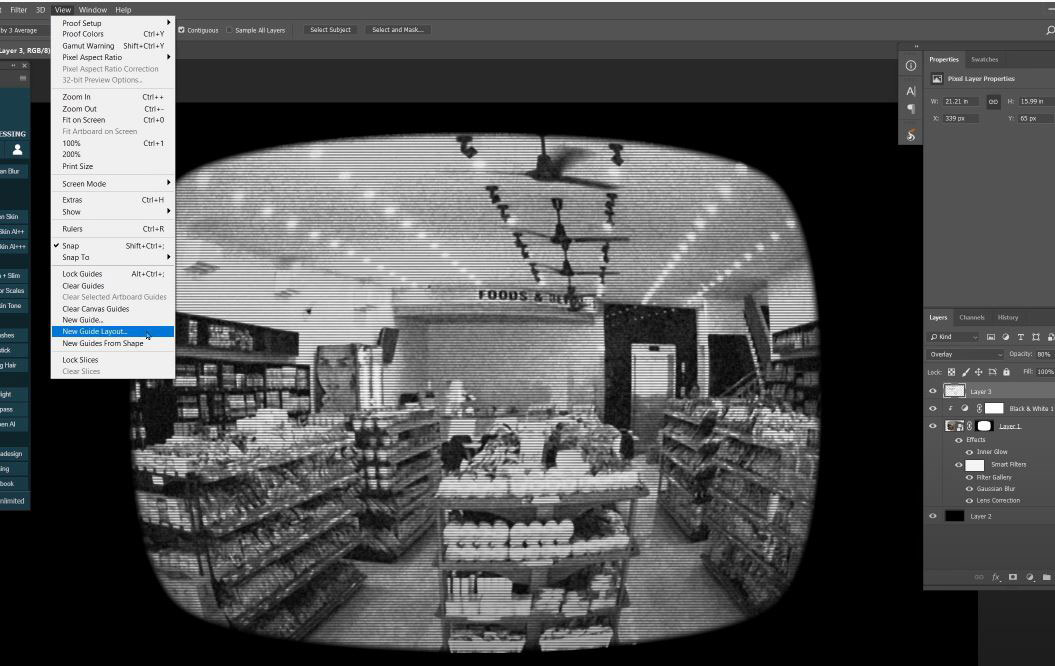
Task: Expand the Pixel Aspect Ratio submenu
Action: tap(112, 57)
